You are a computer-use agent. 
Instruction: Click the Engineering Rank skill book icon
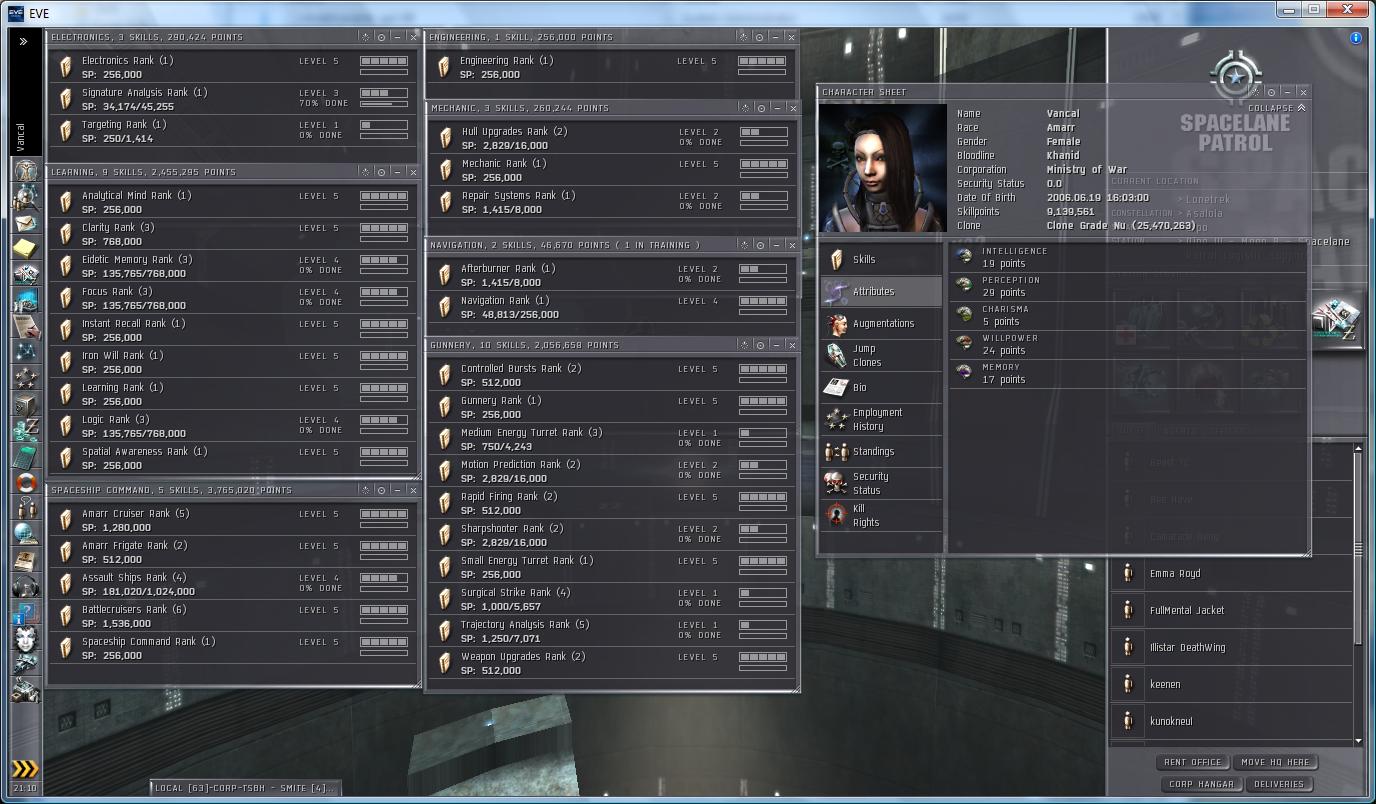445,67
